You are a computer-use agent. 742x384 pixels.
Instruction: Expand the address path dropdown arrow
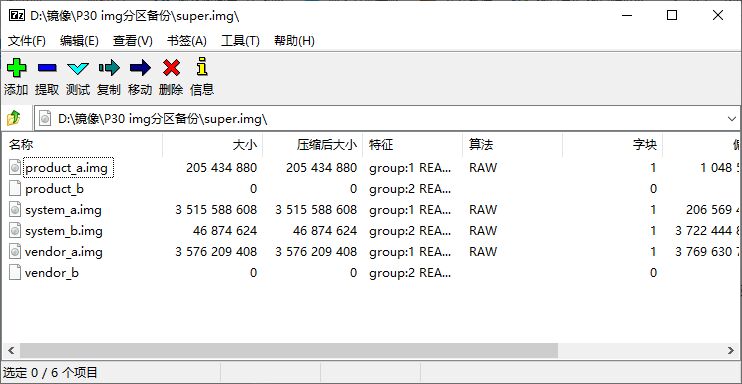pos(732,119)
